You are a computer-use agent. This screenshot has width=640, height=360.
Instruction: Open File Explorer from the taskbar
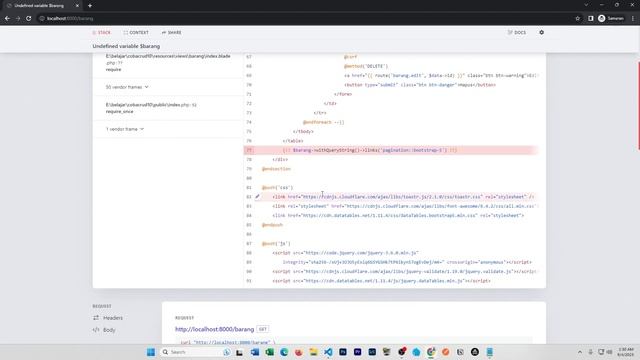click(x=313, y=352)
